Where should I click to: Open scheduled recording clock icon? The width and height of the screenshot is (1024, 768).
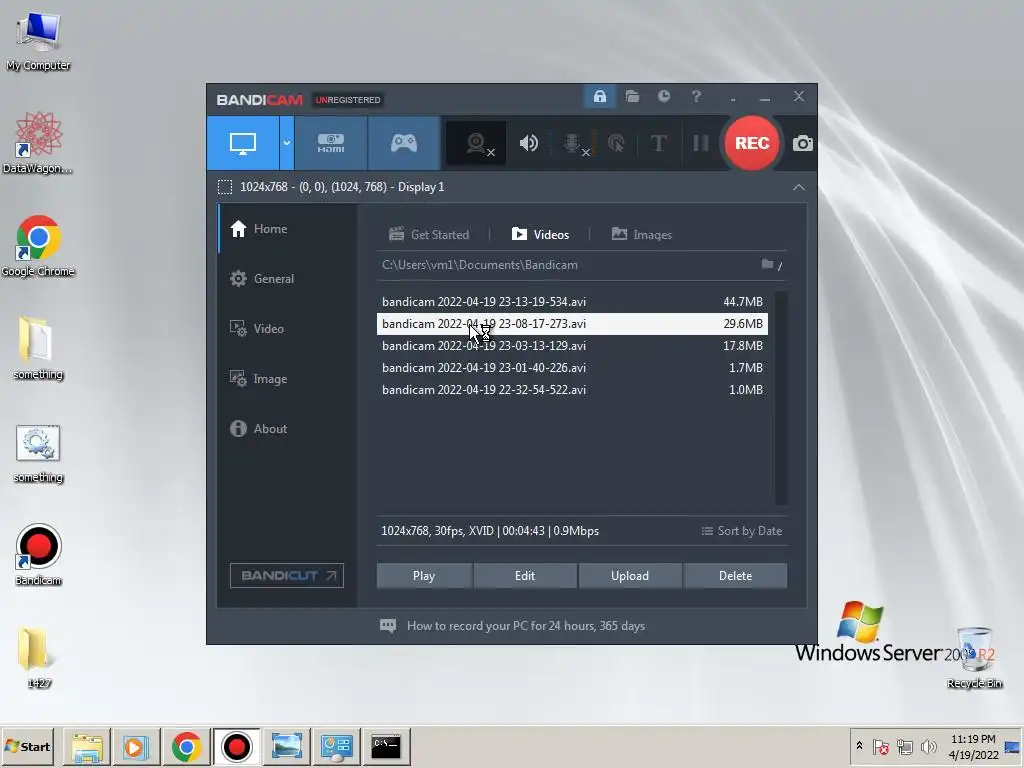pyautogui.click(x=664, y=97)
